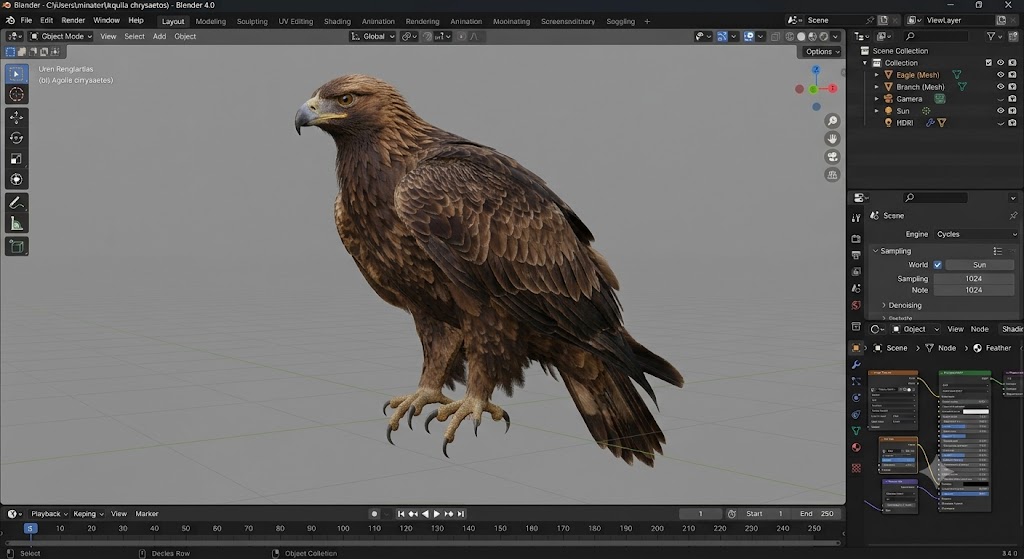Viewport: 1024px width, 559px height.
Task: Toggle Sun visibility eye icon
Action: pos(1000,111)
